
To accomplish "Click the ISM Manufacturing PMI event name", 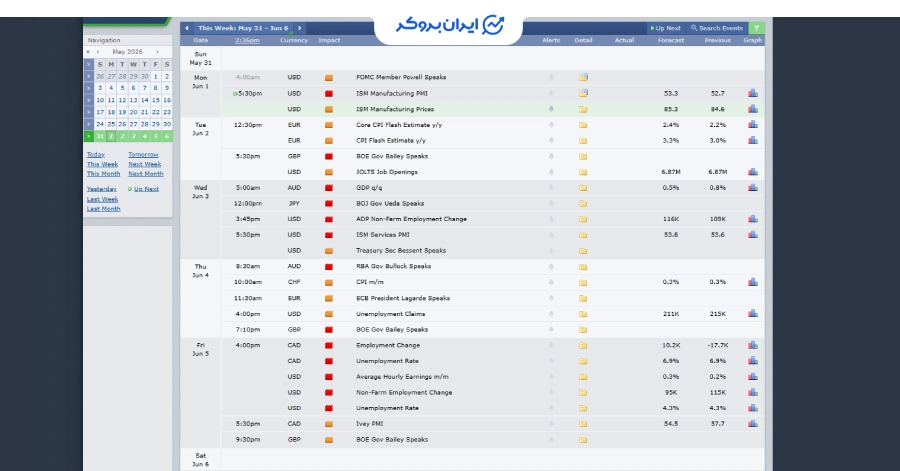I will coord(391,93).
